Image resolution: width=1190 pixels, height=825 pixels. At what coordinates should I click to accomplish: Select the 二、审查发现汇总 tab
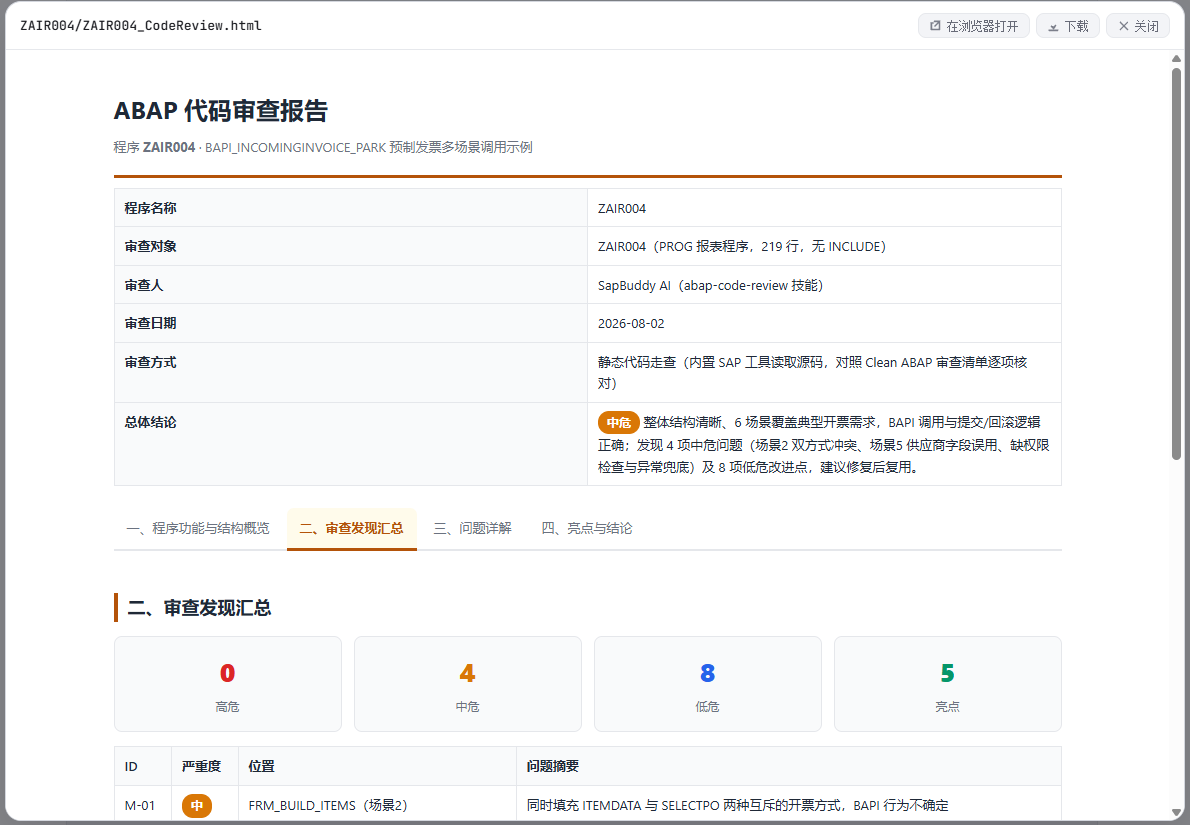351,528
